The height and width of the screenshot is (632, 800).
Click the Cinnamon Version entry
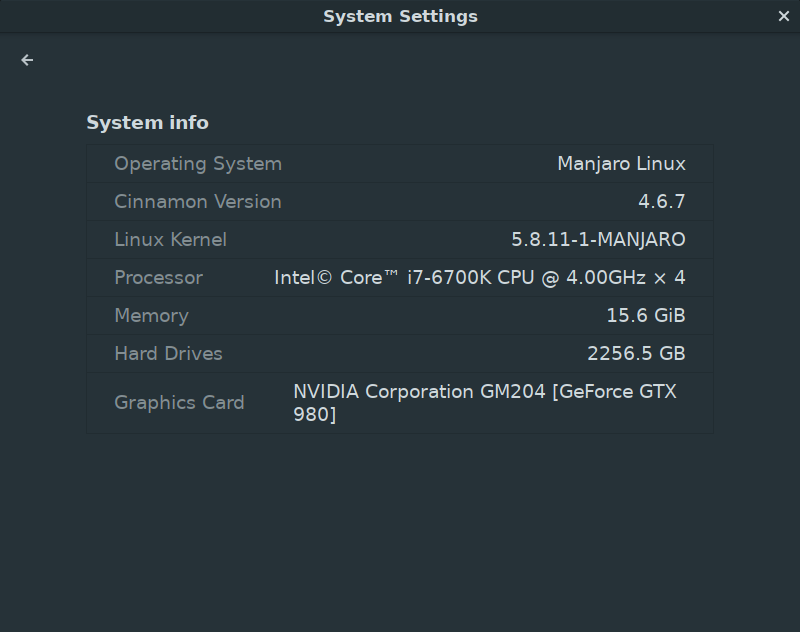click(400, 201)
